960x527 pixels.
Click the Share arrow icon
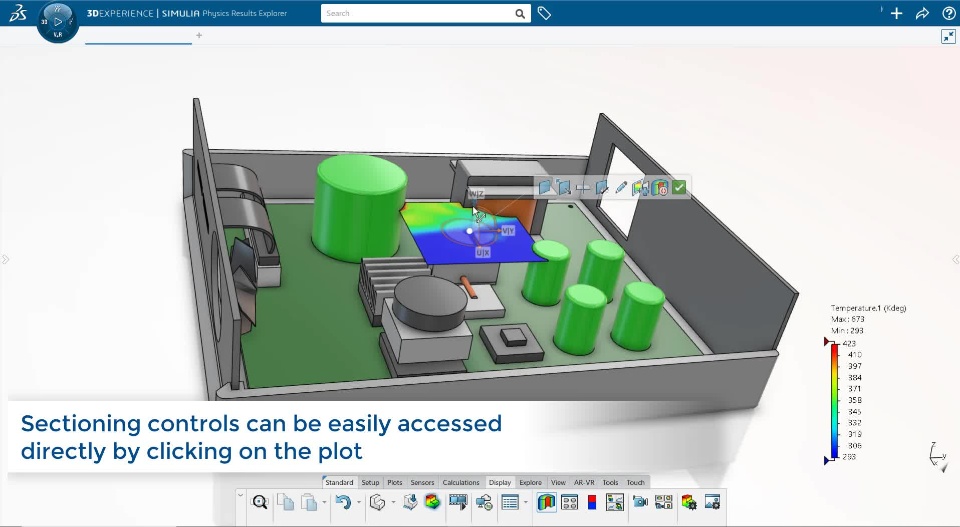(x=922, y=13)
